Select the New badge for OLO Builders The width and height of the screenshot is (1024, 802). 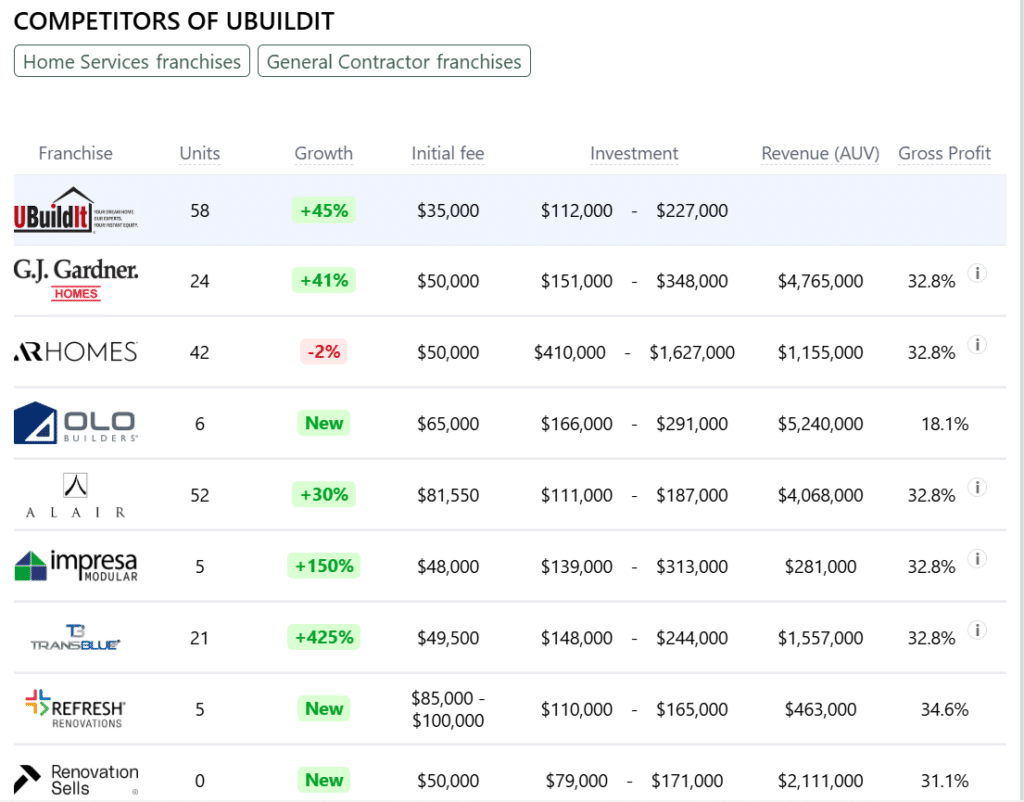tap(324, 423)
